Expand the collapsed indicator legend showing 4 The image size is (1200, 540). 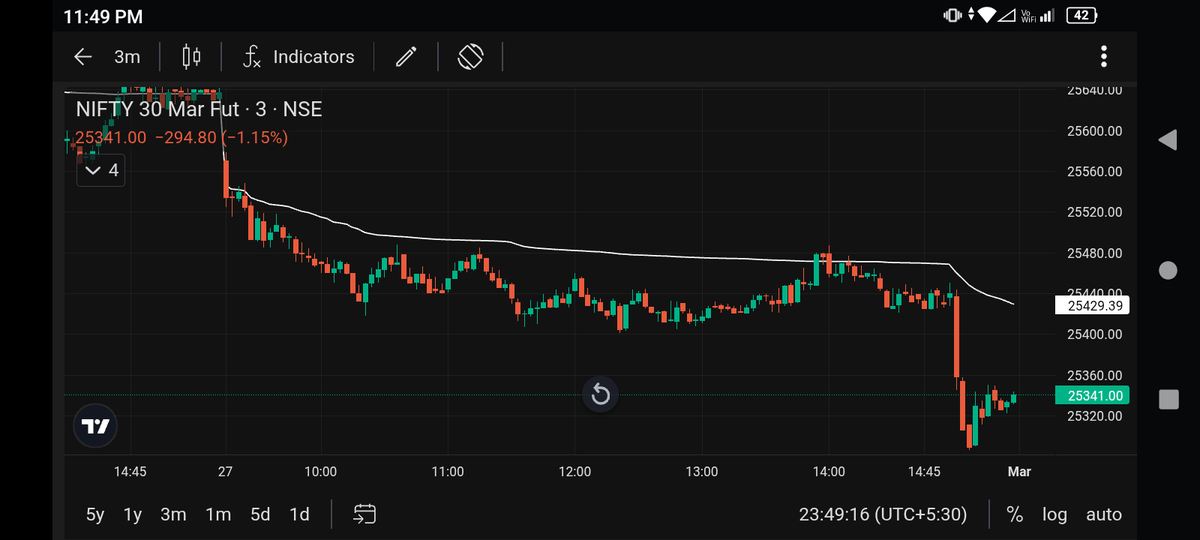pos(101,170)
